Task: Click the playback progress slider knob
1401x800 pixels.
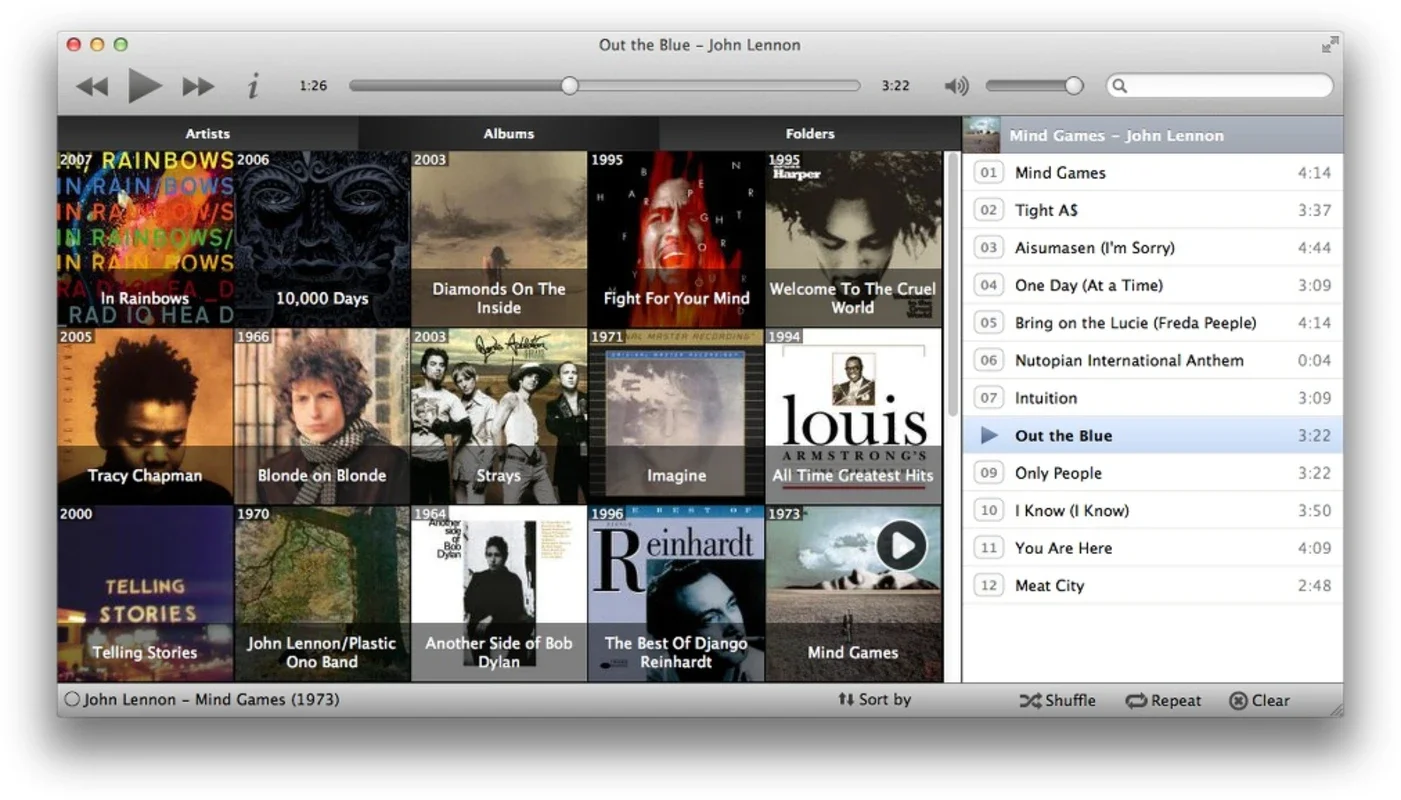Action: coord(569,86)
